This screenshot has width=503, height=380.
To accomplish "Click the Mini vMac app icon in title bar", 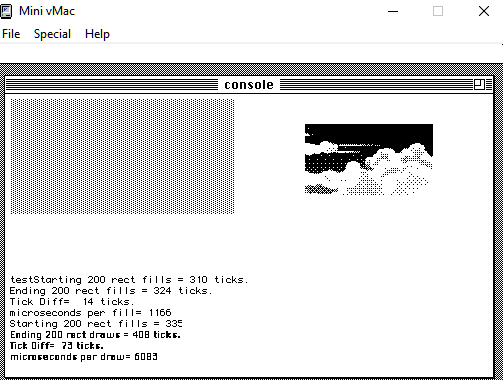I will [x=6, y=11].
